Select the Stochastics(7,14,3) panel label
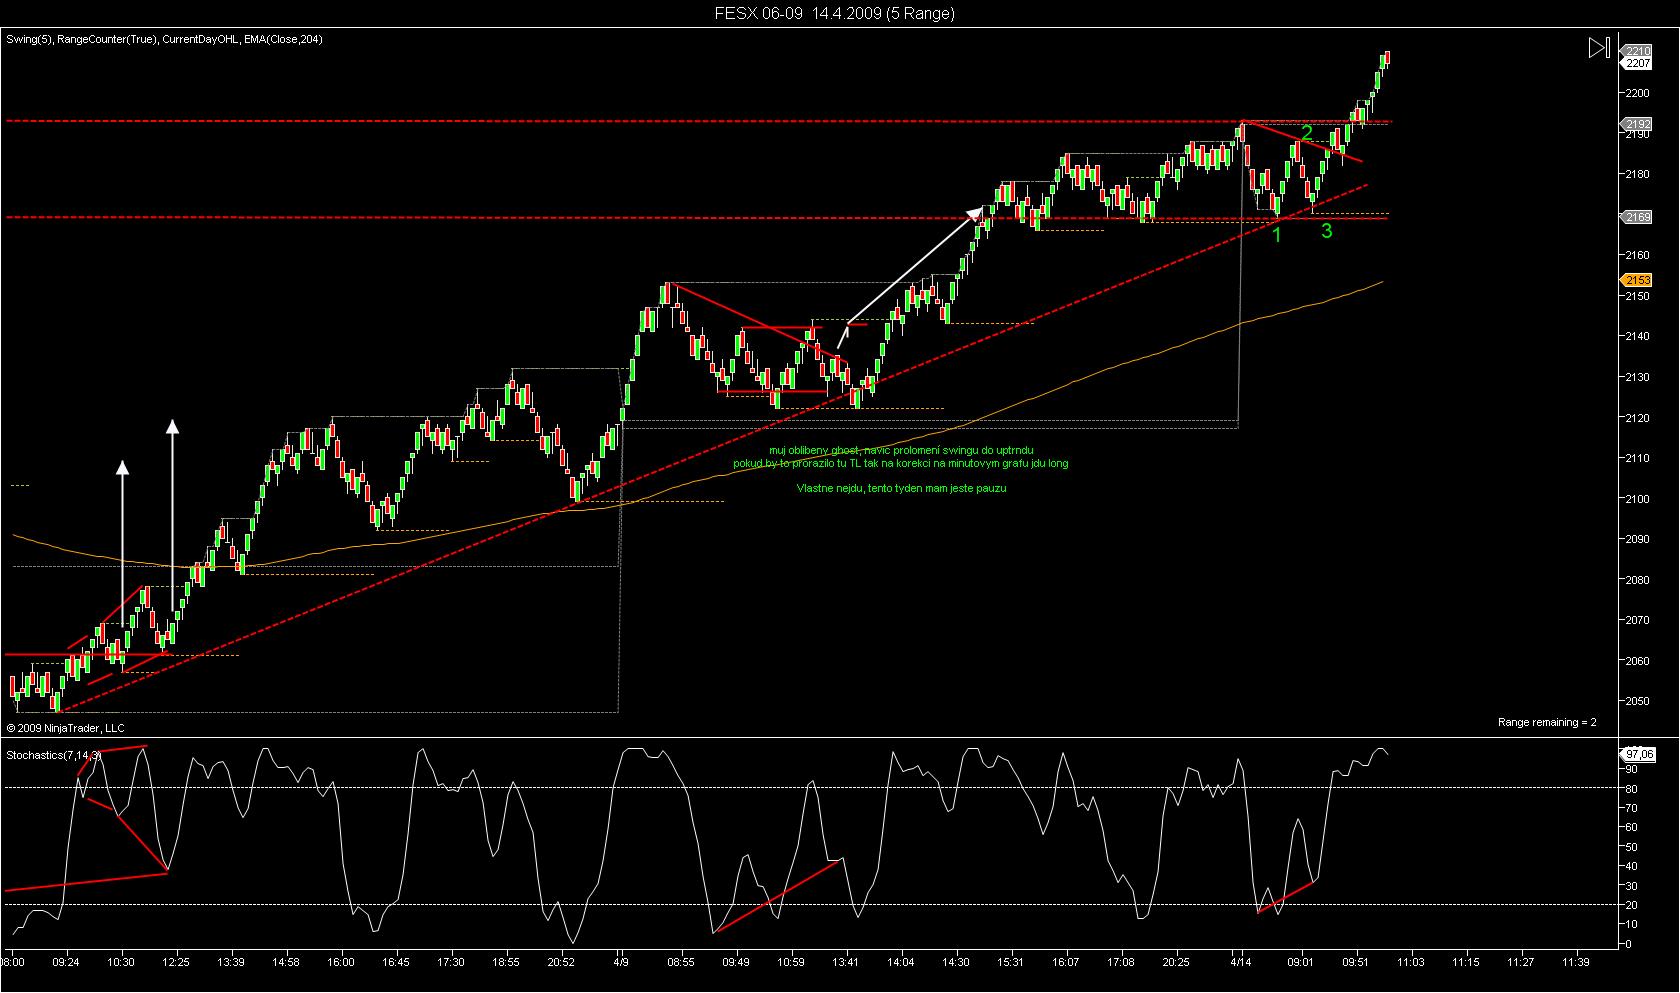The height and width of the screenshot is (993, 1680). (54, 754)
